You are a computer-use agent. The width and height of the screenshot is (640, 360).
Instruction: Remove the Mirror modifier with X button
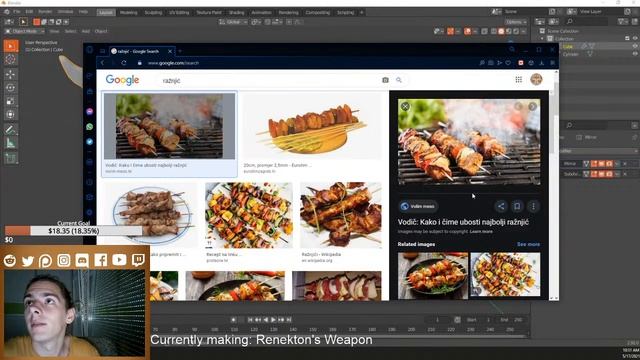(x=625, y=164)
